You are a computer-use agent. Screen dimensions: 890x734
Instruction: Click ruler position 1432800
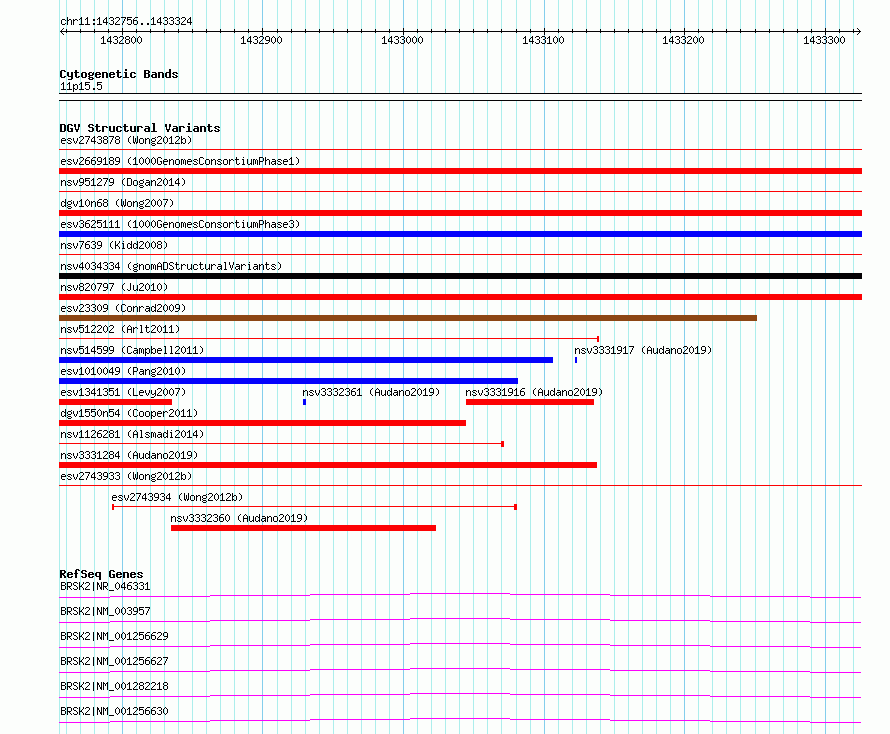pyautogui.click(x=121, y=40)
